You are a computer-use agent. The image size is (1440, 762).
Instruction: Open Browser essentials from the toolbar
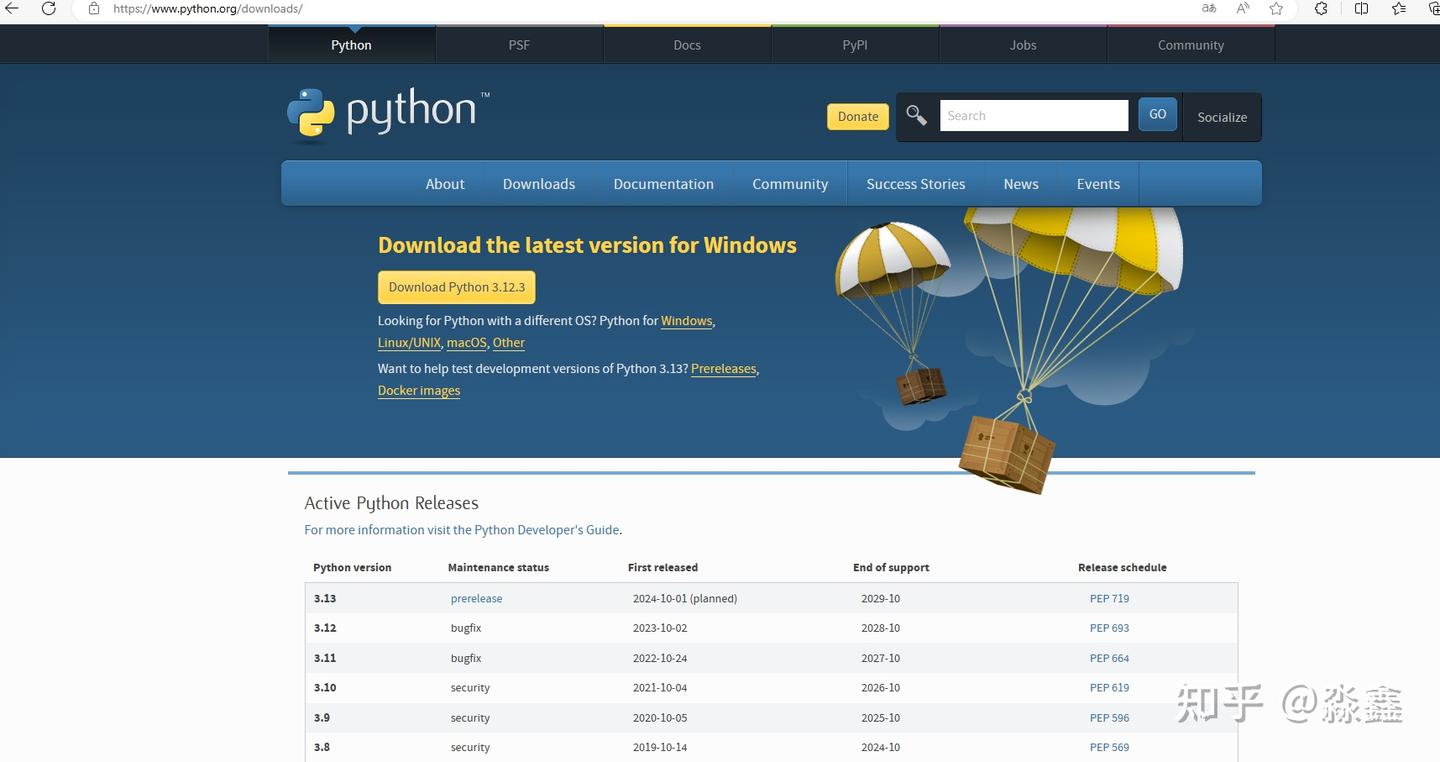pos(1320,8)
